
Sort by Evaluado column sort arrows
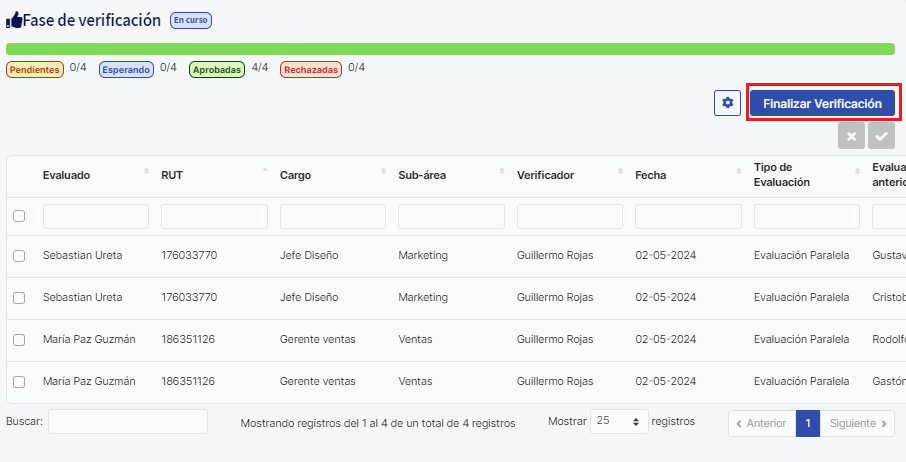tap(147, 175)
